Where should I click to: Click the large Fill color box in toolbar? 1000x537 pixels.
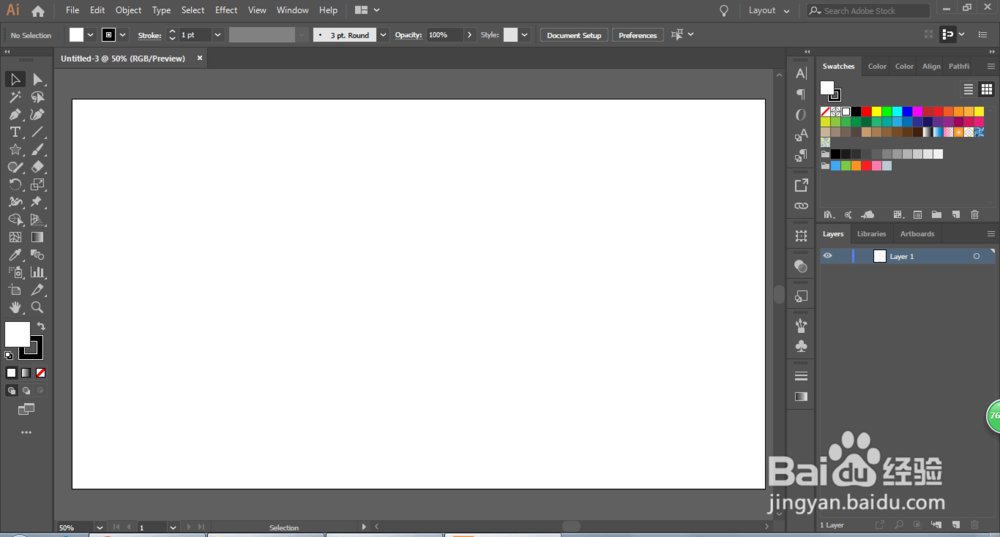[17, 334]
